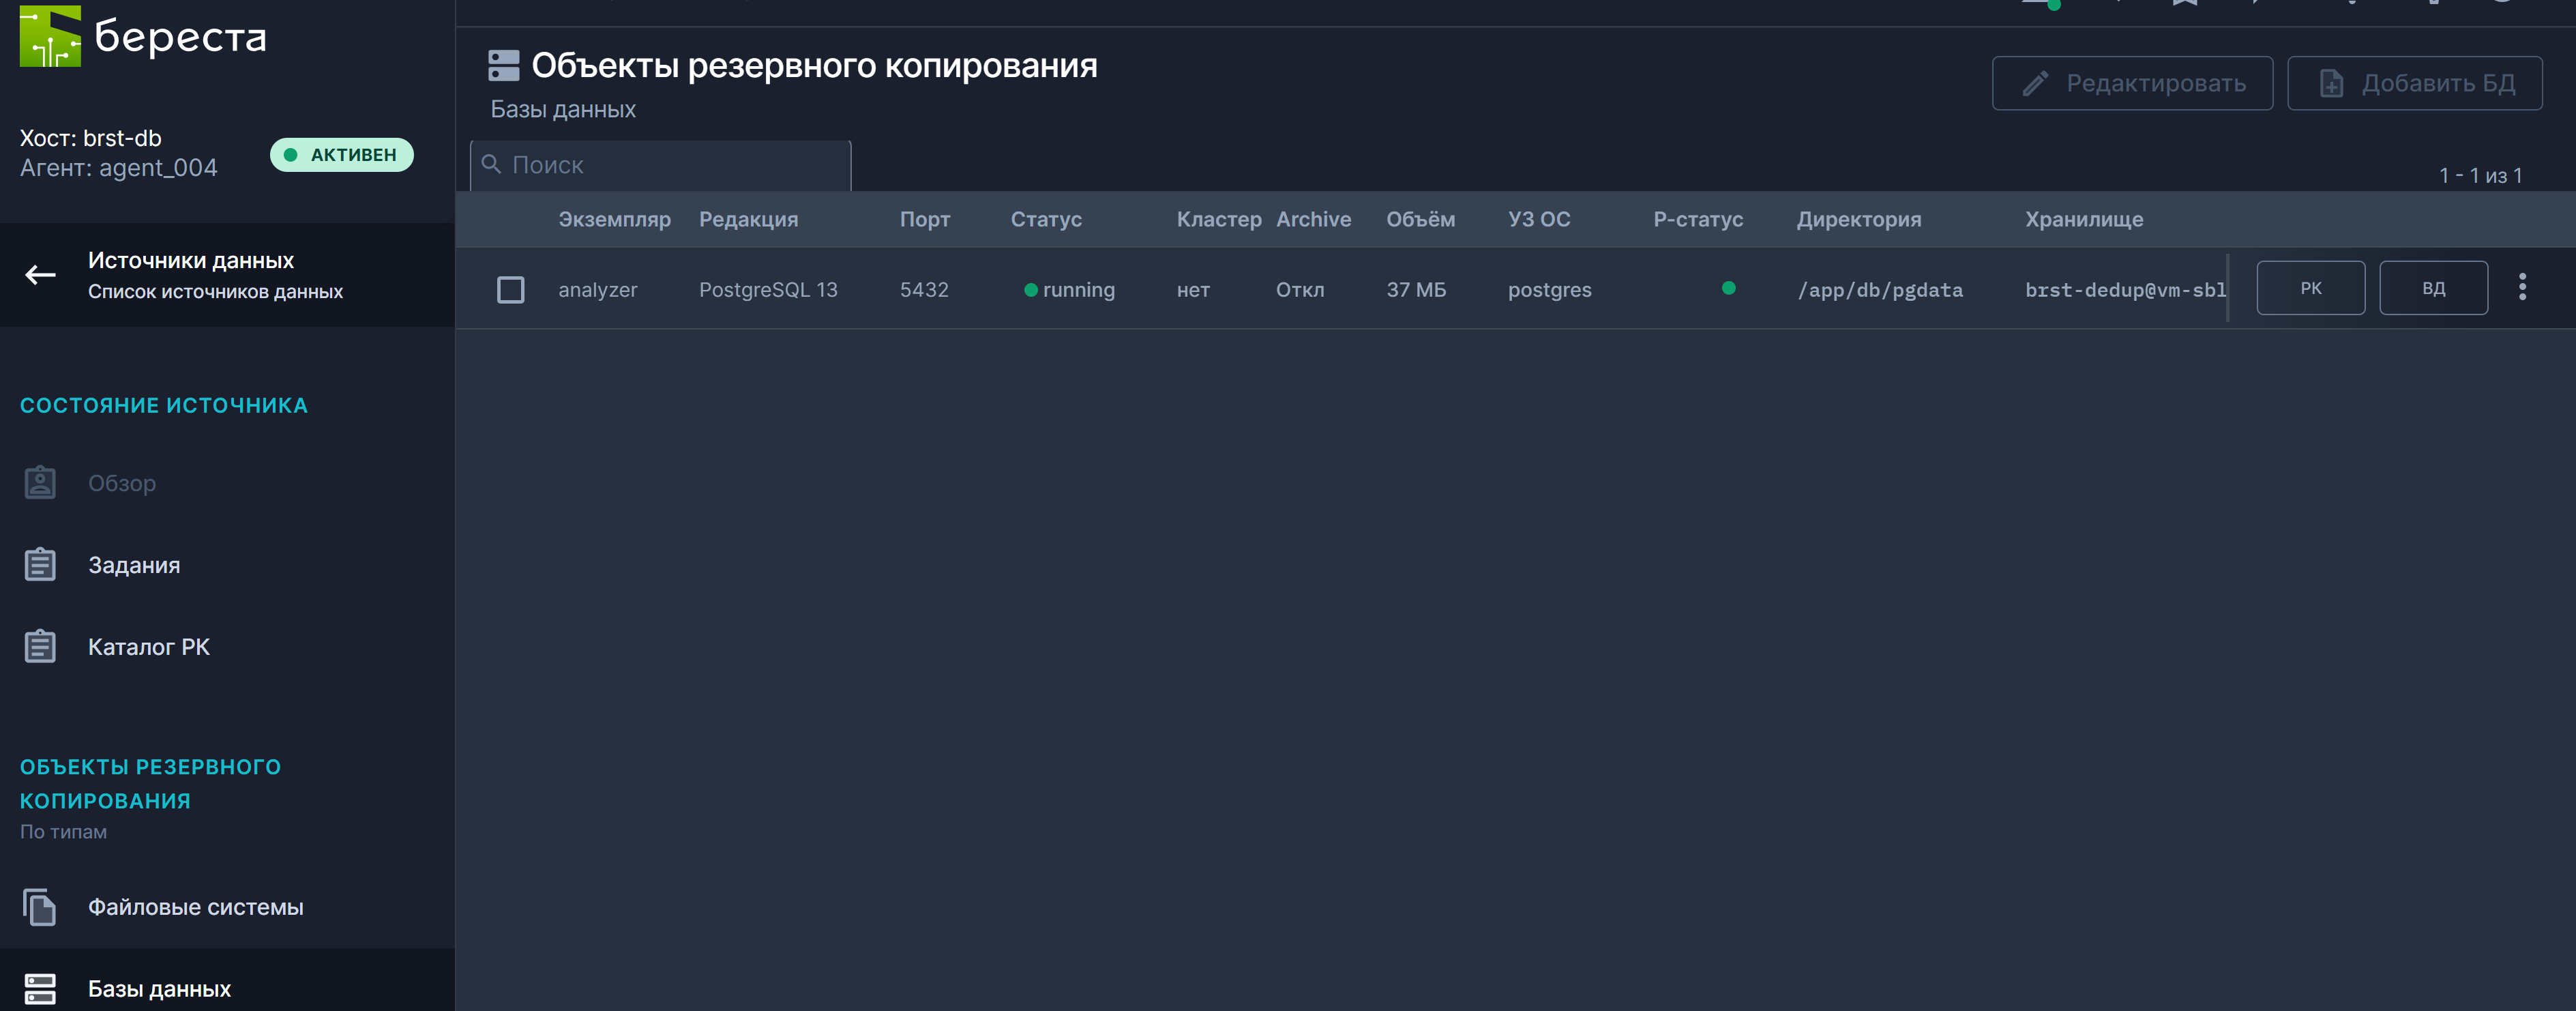Check the checkbox on the analyzer row

point(511,289)
